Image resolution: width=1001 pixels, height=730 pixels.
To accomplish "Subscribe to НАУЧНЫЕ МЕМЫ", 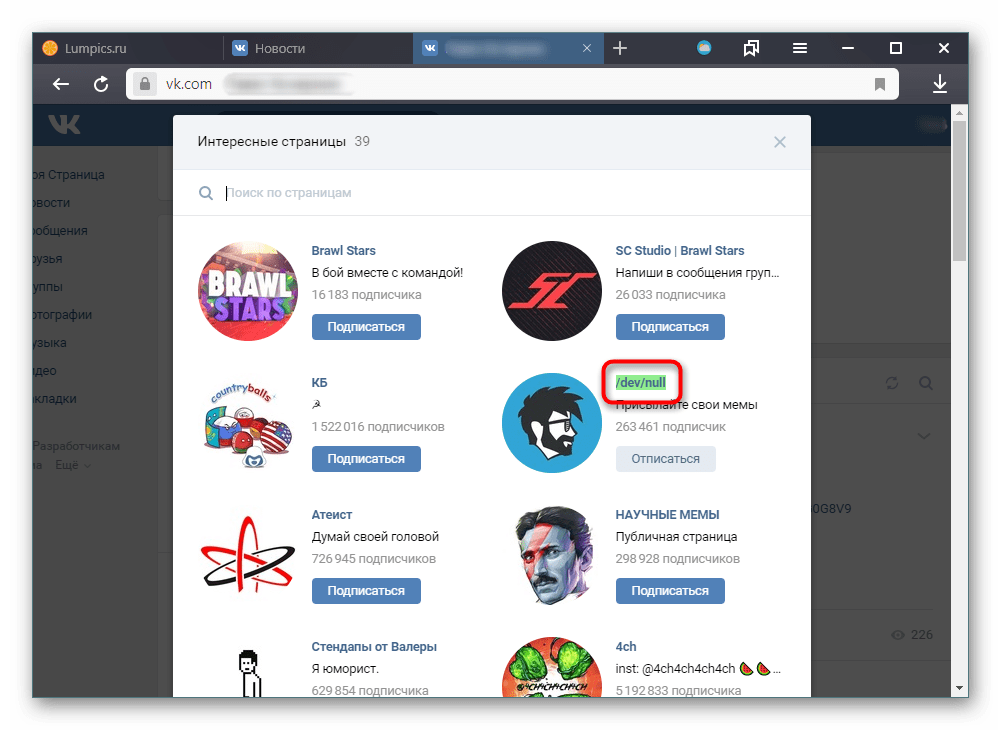I will [x=670, y=591].
